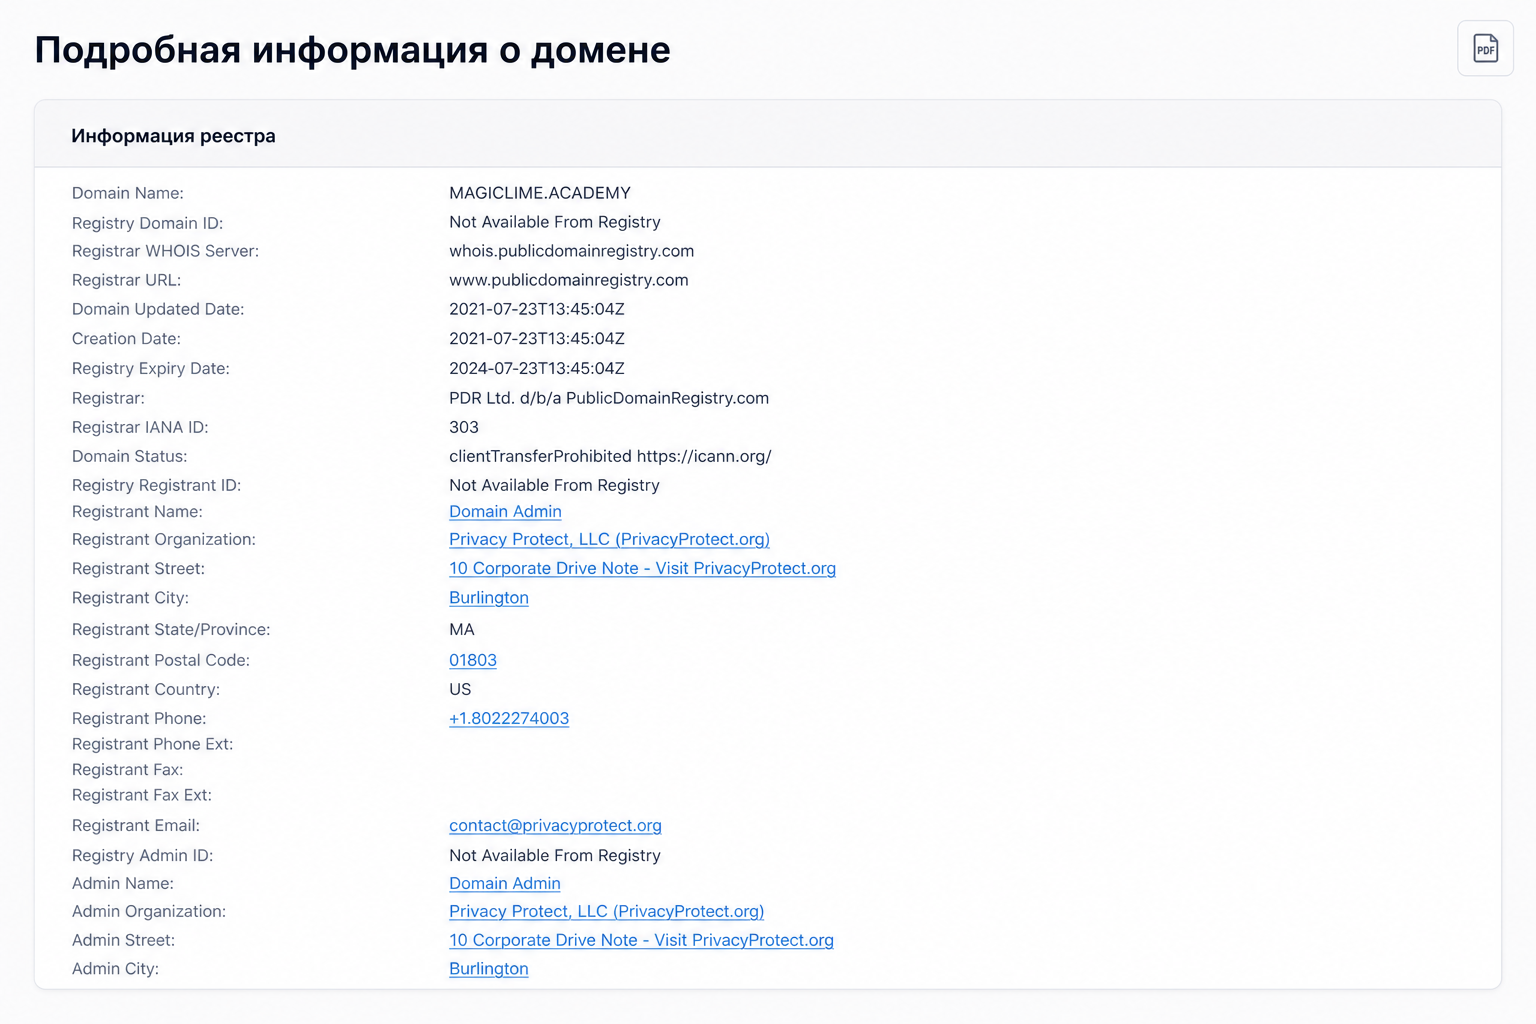The image size is (1536, 1024).
Task: Open the contact@privacyprotect.org email link
Action: click(555, 825)
